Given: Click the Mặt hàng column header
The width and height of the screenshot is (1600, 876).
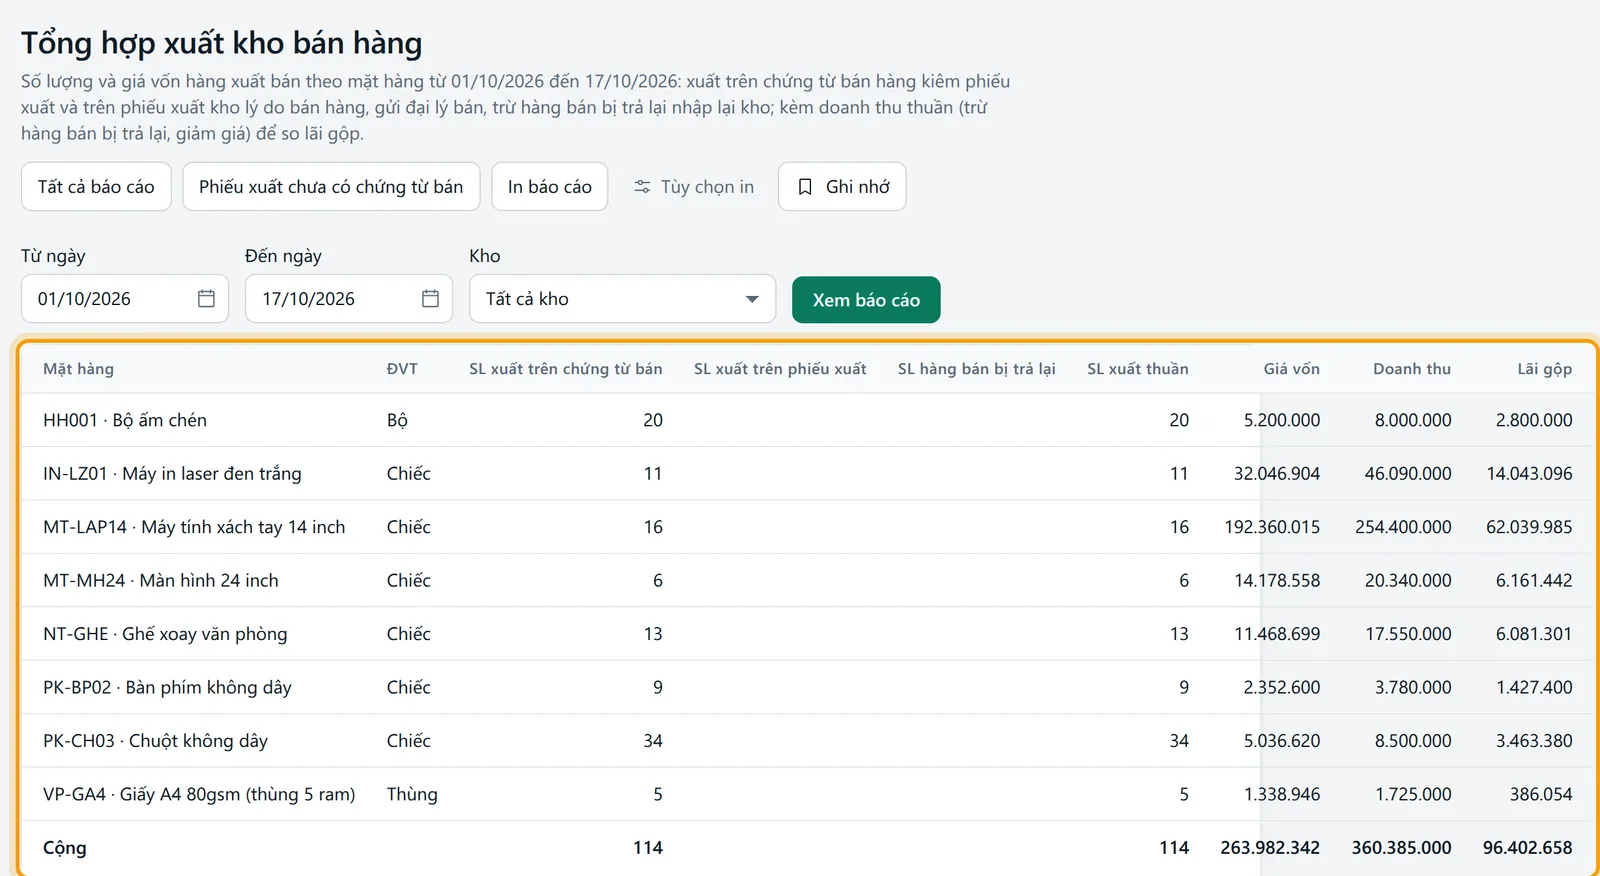Looking at the screenshot, I should 78,369.
